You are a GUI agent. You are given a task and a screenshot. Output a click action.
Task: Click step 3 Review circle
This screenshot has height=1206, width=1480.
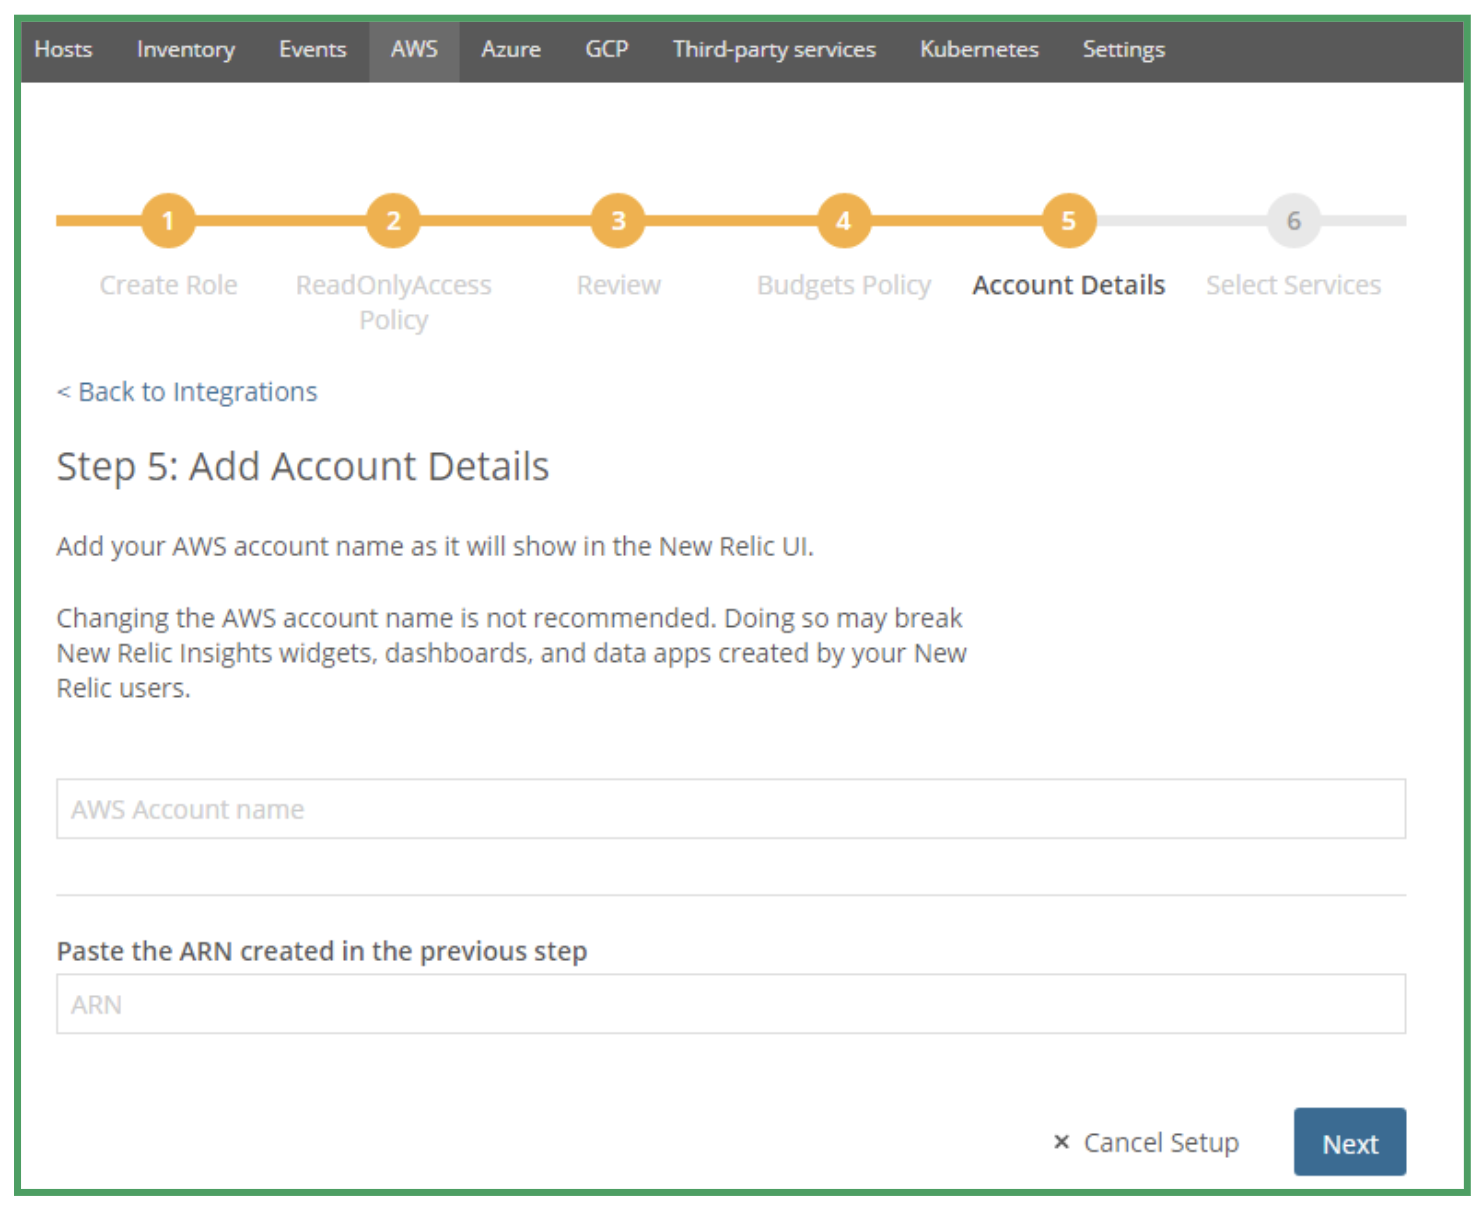click(x=618, y=221)
